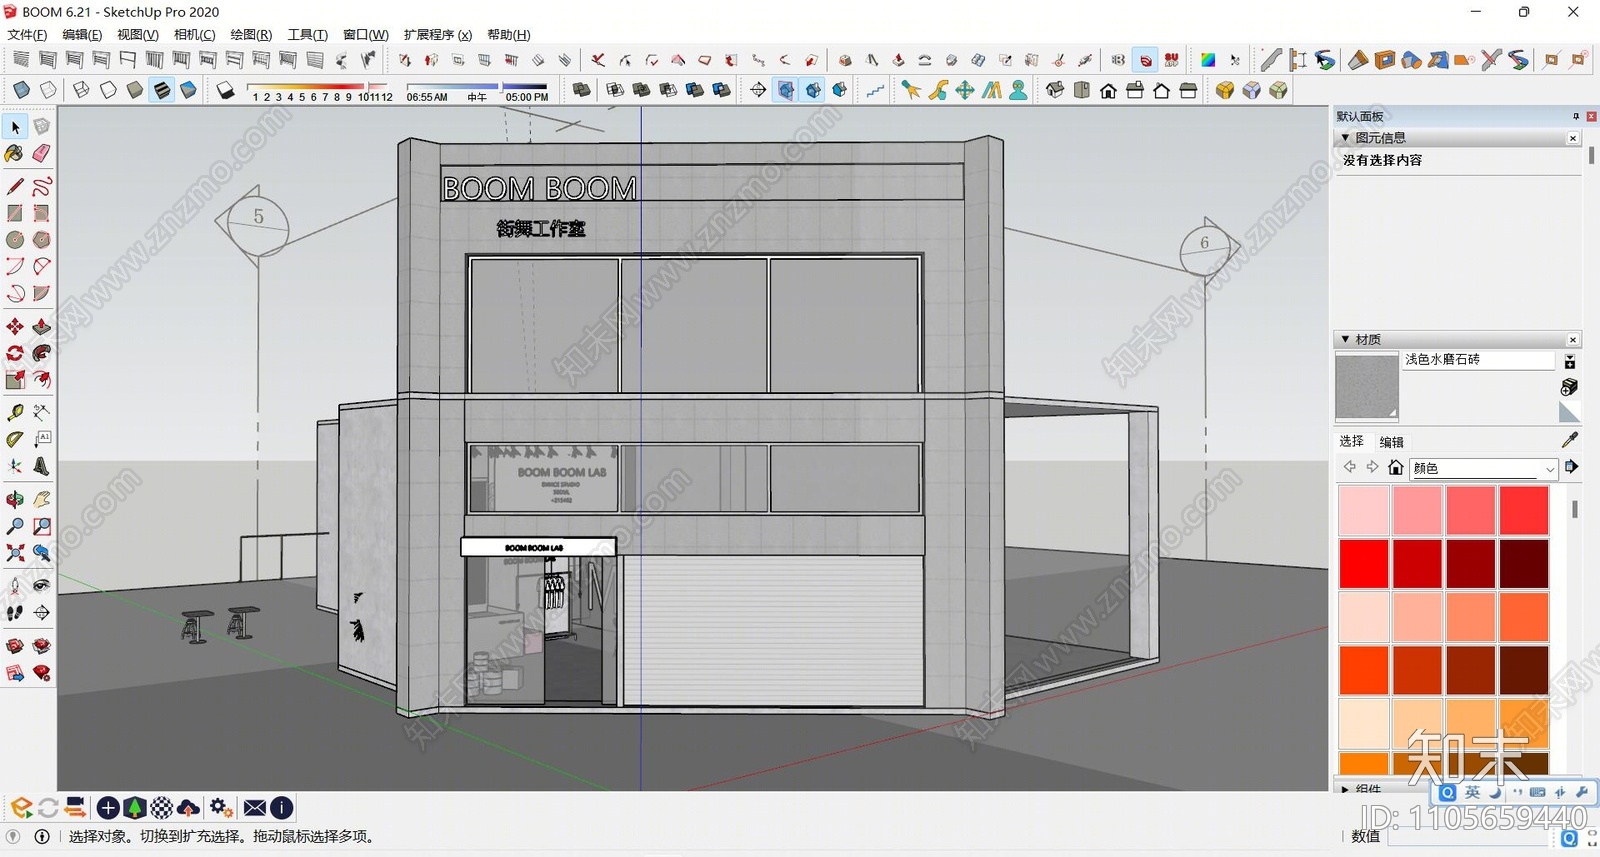Pick the material sample eyedropper
Image resolution: width=1600 pixels, height=857 pixels.
click(1570, 440)
